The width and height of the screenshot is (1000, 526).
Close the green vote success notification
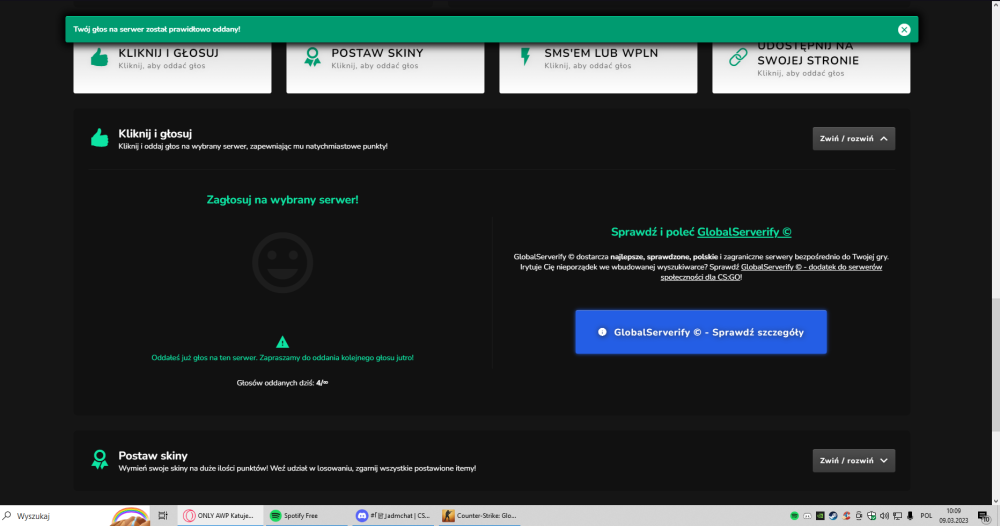coord(904,29)
